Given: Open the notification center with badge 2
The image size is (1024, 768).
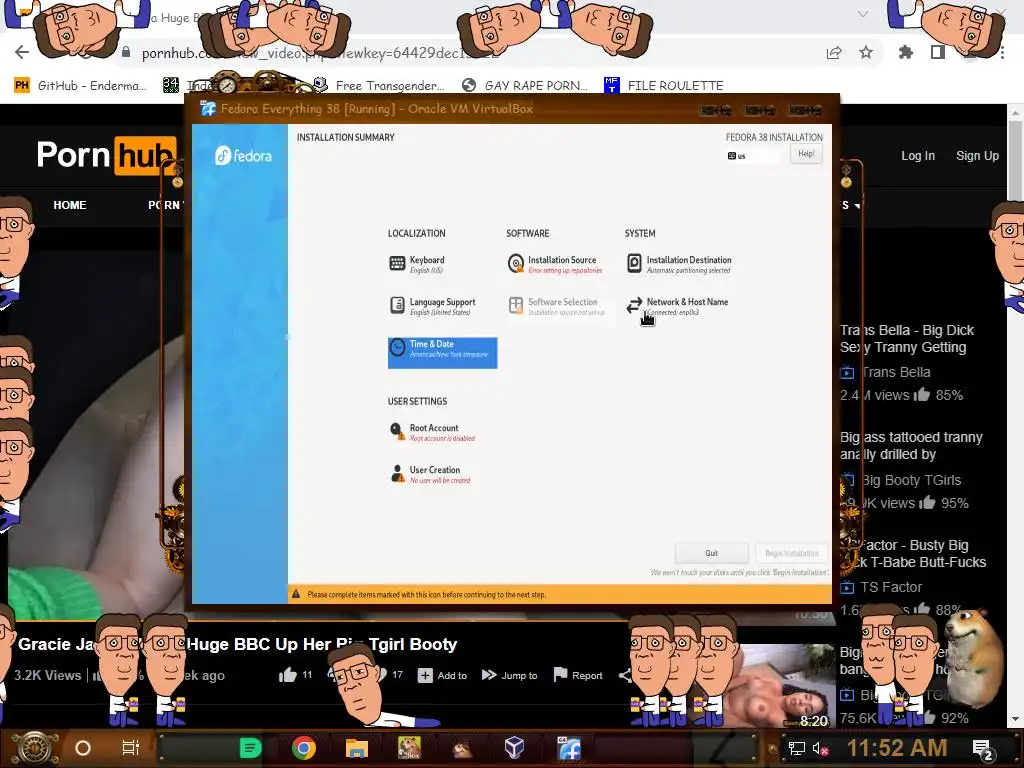Looking at the screenshot, I should (983, 750).
